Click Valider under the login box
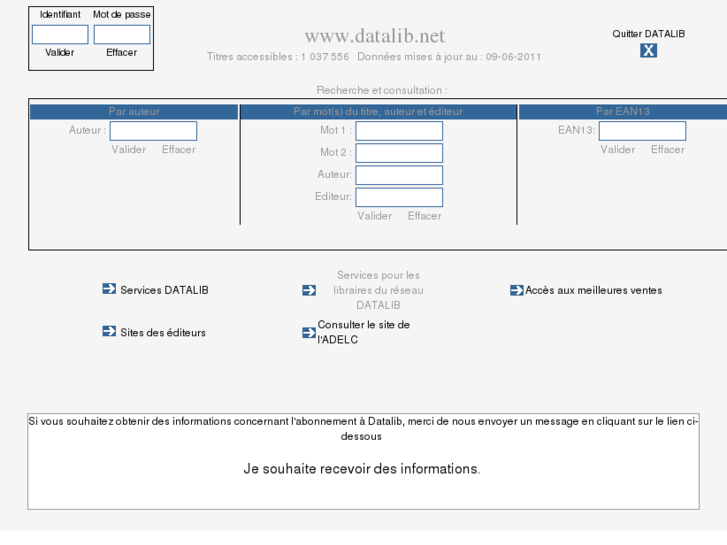This screenshot has width=727, height=545. pos(59,52)
